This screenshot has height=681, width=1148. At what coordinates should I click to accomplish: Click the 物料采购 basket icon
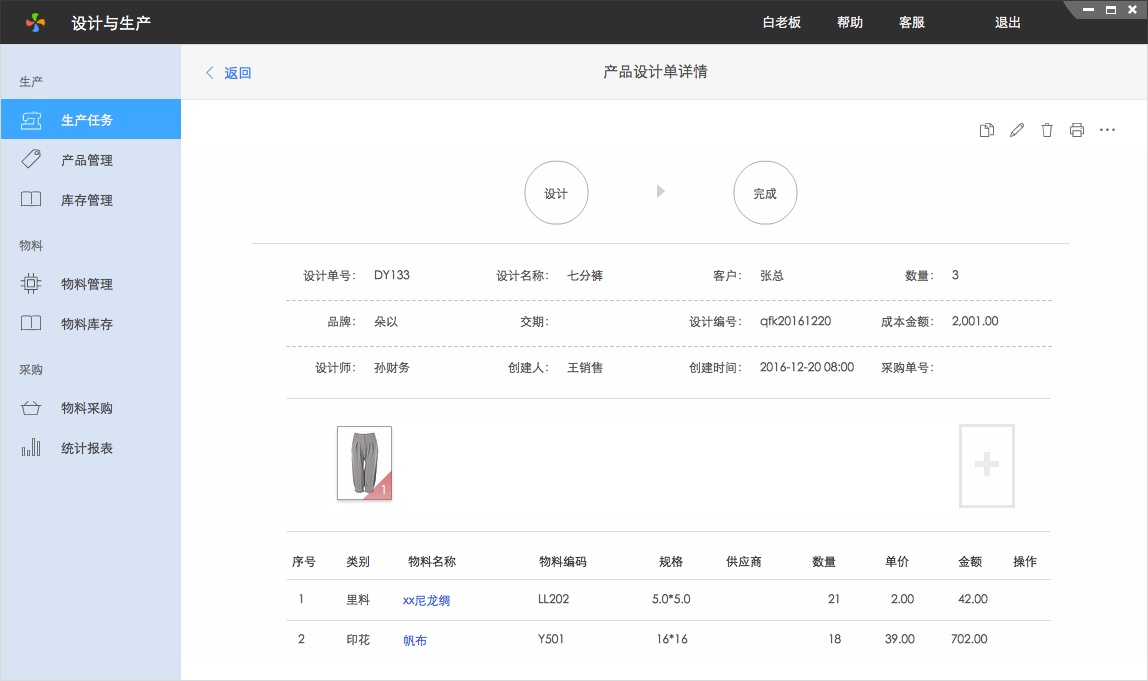(31, 408)
